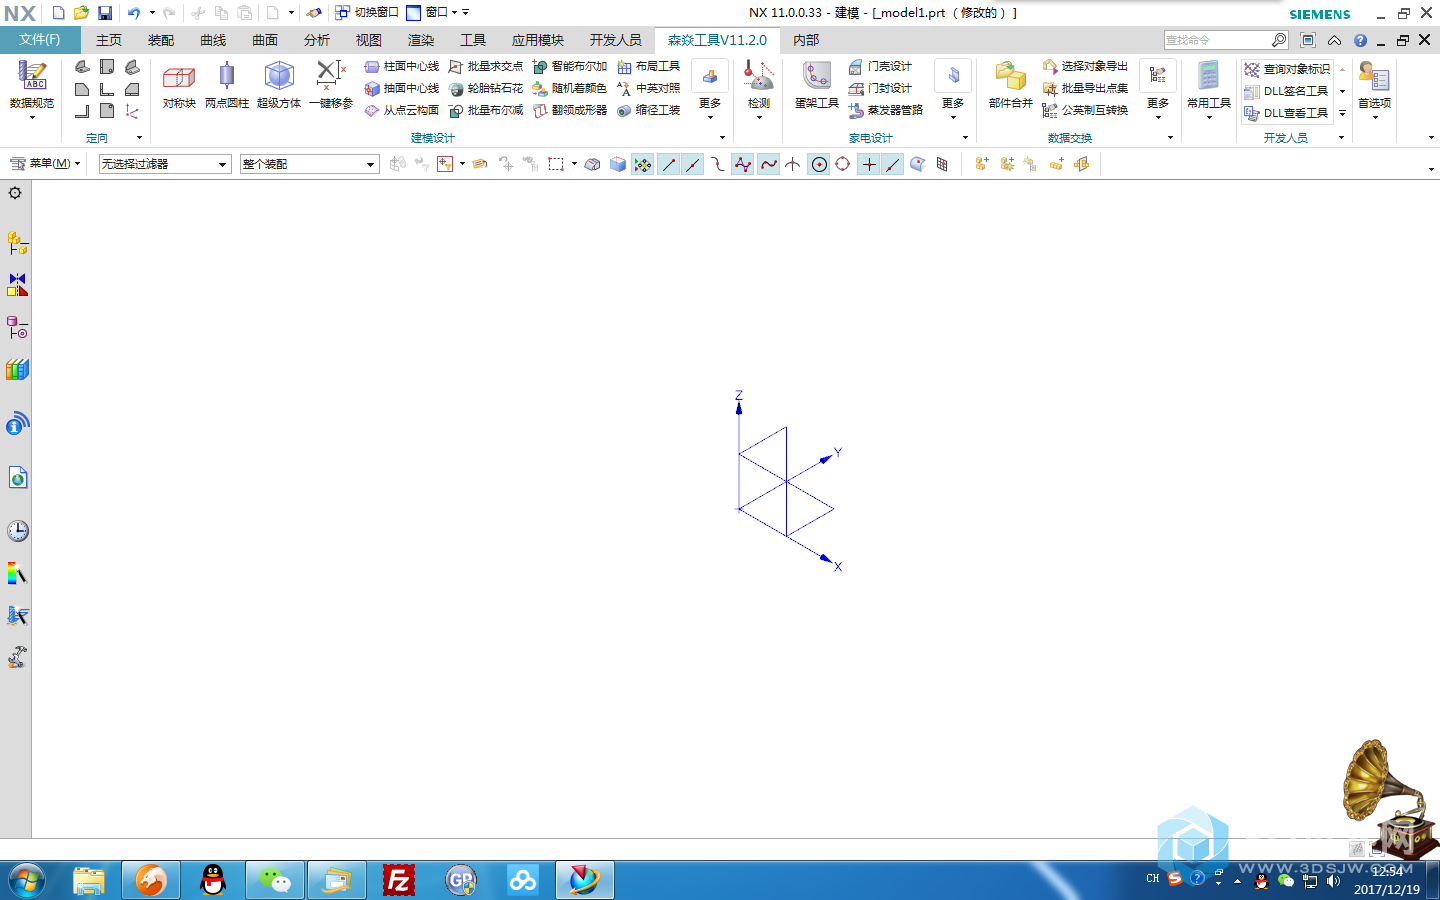Switch to the 应用模块 tab

pos(538,40)
